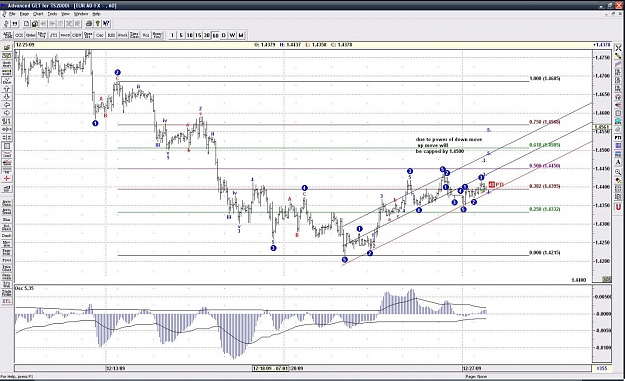This screenshot has height=381, width=625.
Task: Click the red left-arrow icon in right toolbar
Action: pos(618,105)
